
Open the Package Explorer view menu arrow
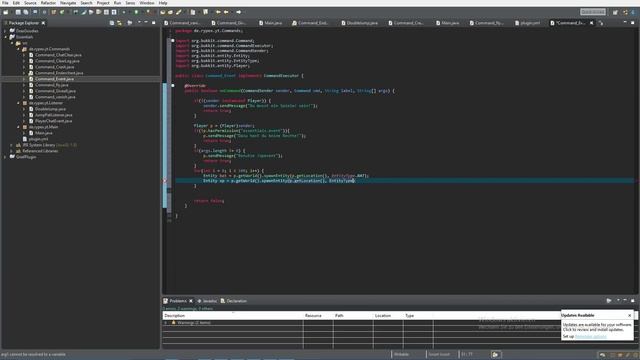click(139, 22)
